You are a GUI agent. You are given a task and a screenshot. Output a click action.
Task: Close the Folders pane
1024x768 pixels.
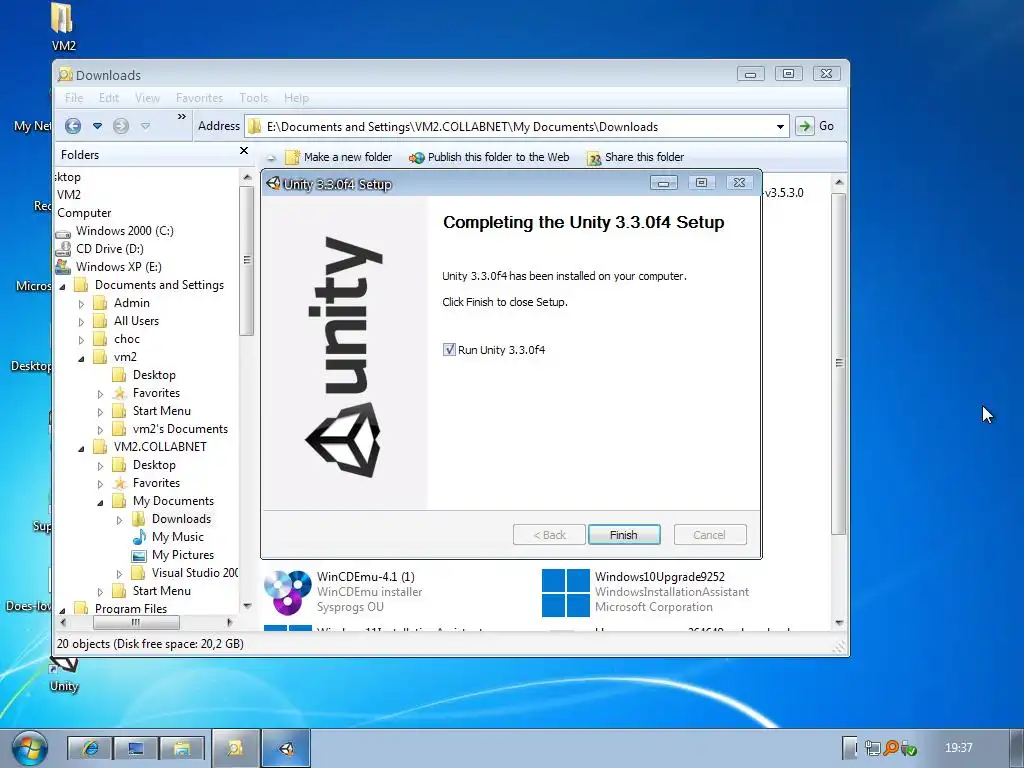coord(244,151)
